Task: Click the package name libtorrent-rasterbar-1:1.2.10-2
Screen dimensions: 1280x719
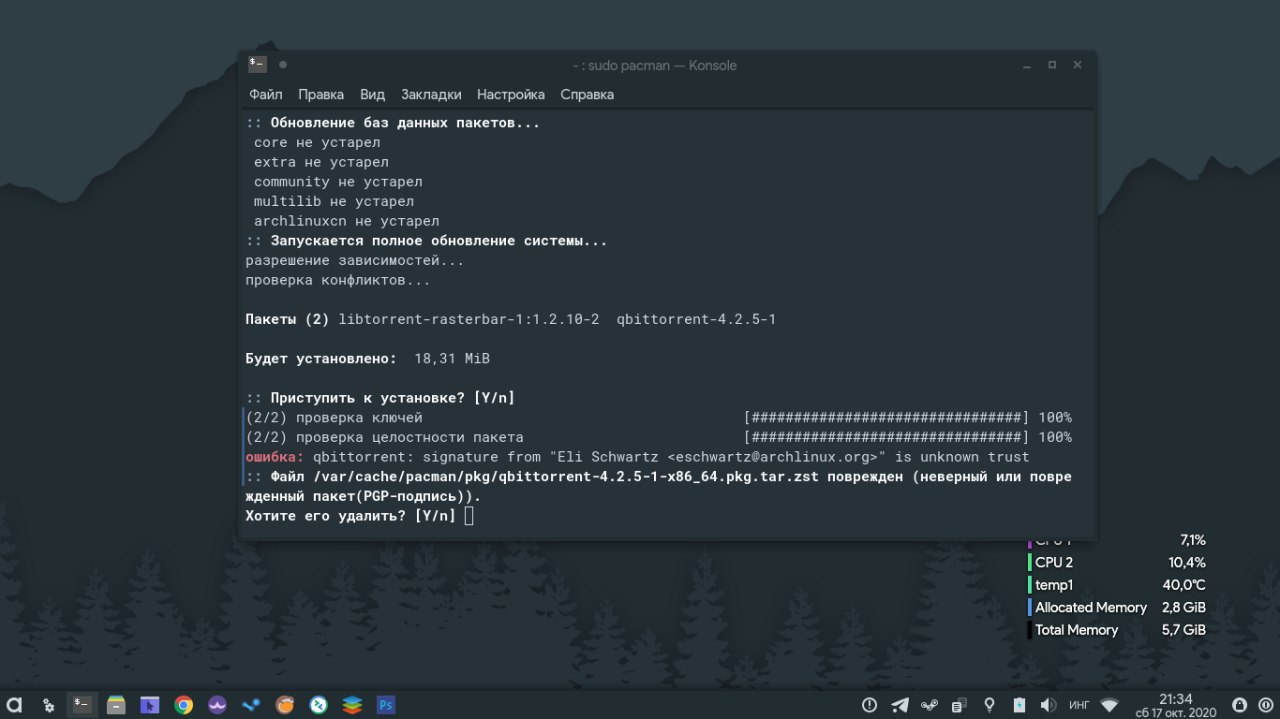Action: click(x=469, y=319)
